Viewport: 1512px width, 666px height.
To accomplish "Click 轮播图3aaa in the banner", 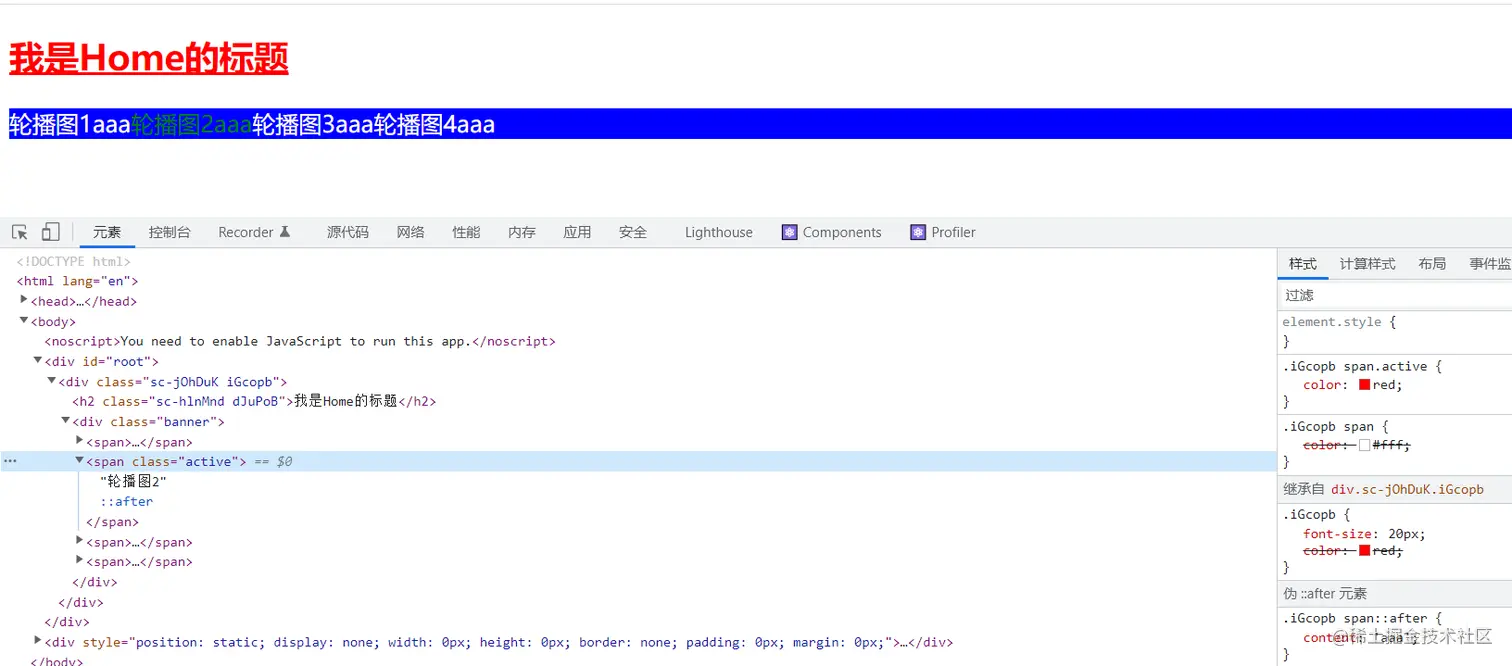I will [313, 125].
